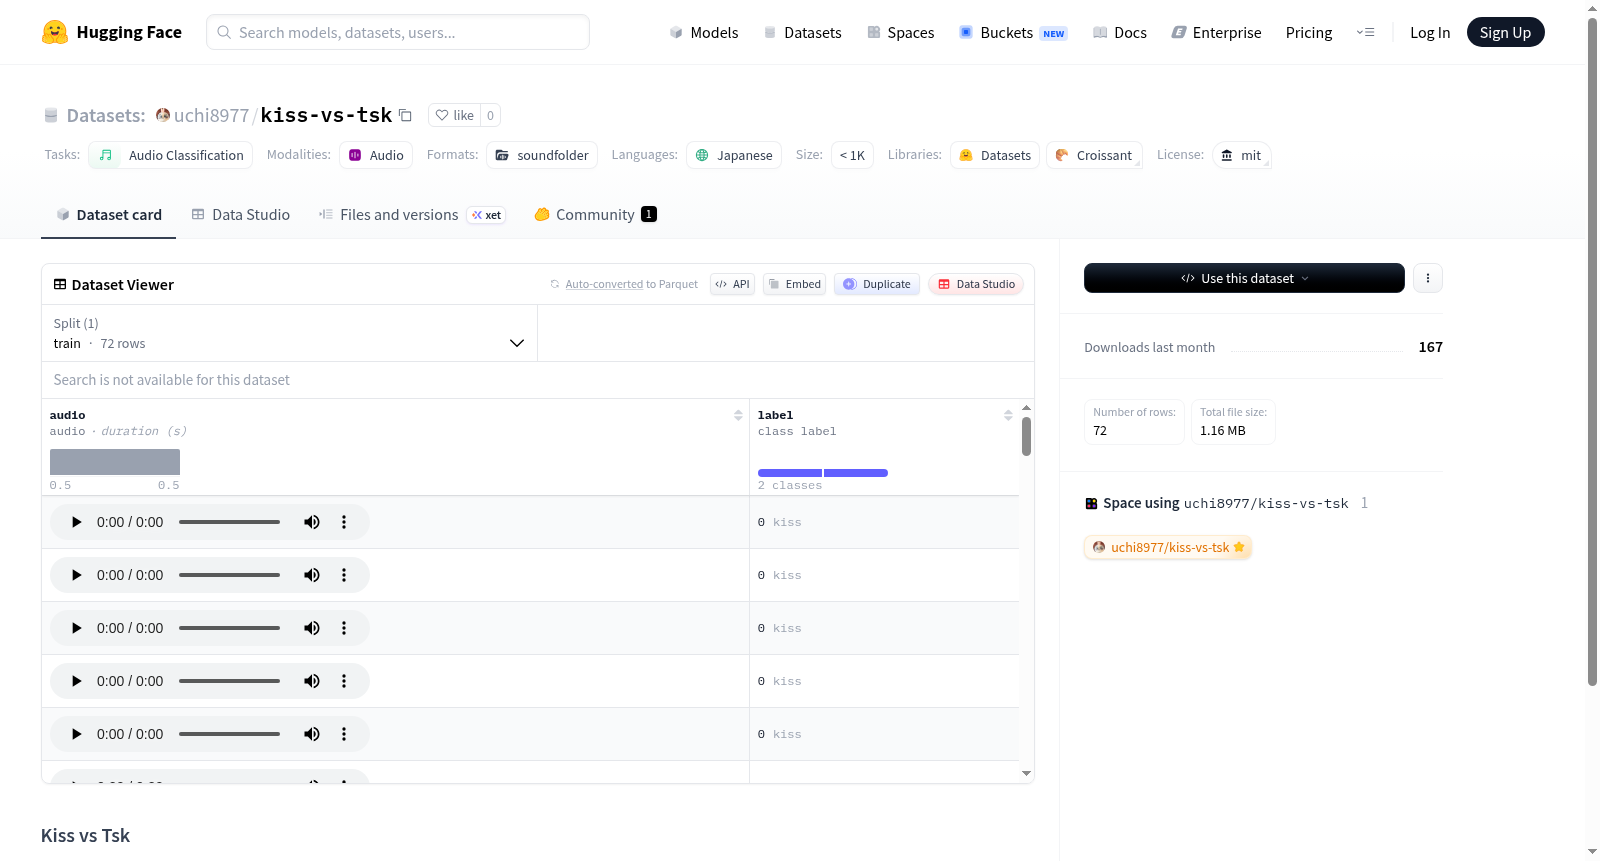Play the second audio row
Viewport: 1600px width, 861px height.
(x=77, y=575)
